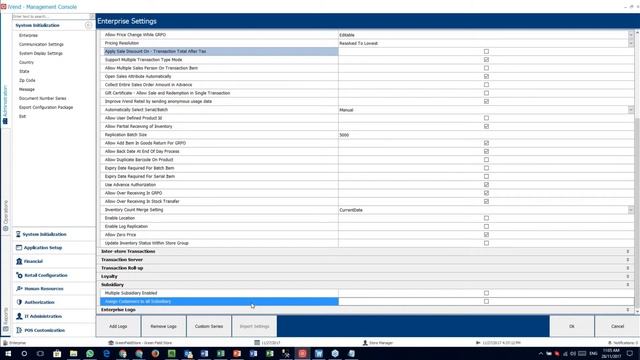Click the OK button
Image resolution: width=640 pixels, height=360 pixels.
572,326
